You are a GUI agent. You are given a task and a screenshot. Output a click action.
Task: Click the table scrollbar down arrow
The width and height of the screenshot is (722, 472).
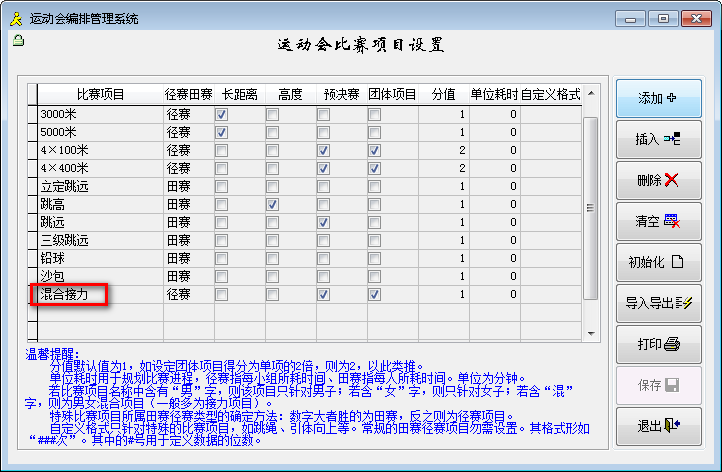590,334
